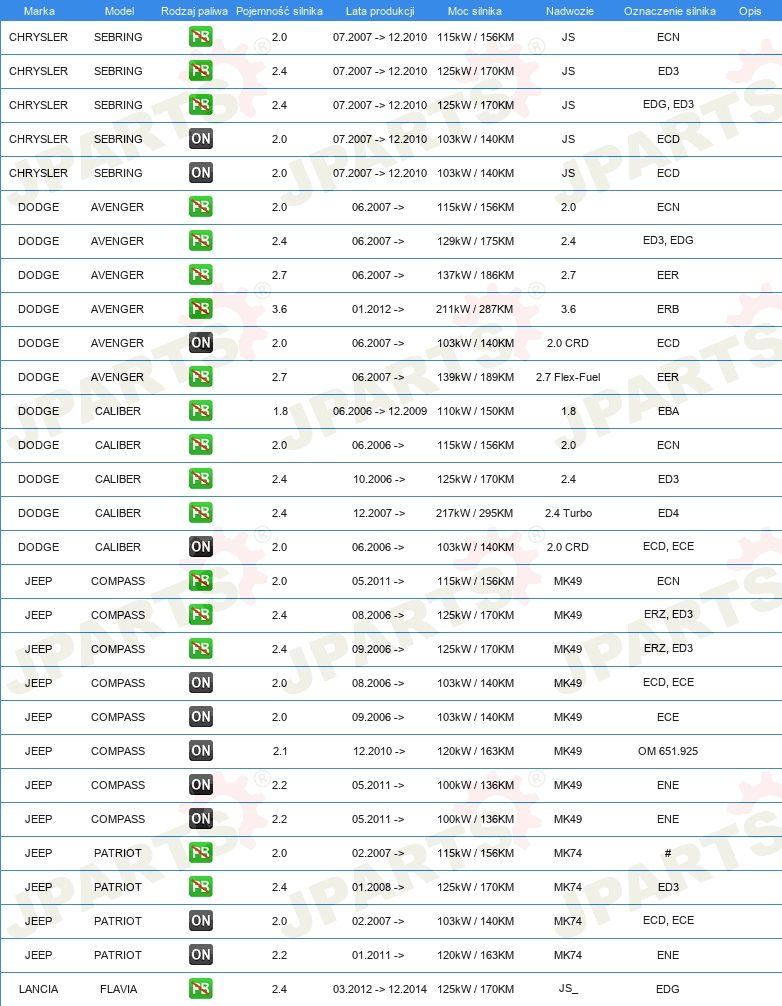
Task: Click the Nadwozie column header
Action: pos(570,11)
